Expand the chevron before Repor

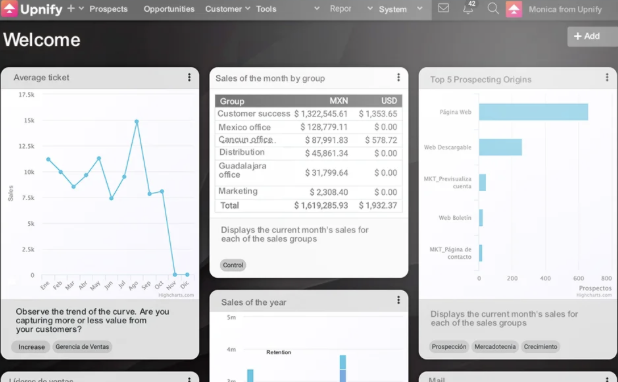316,8
